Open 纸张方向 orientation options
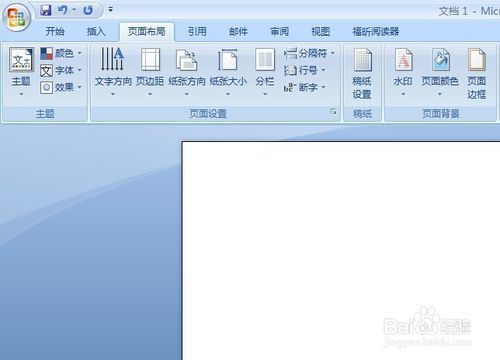 coord(187,72)
